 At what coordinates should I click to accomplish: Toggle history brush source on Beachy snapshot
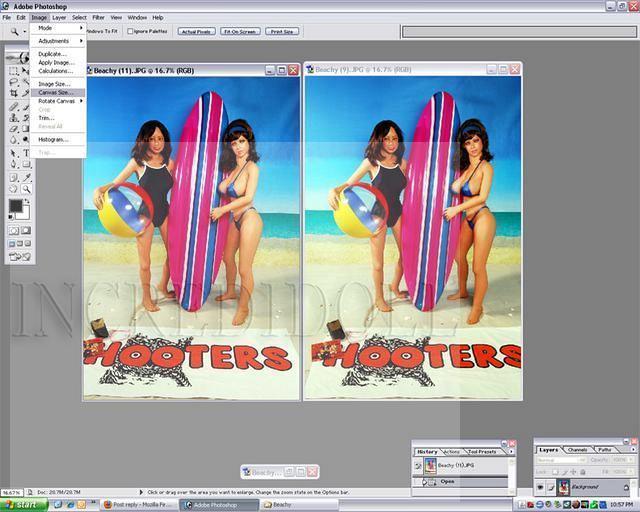pos(418,465)
